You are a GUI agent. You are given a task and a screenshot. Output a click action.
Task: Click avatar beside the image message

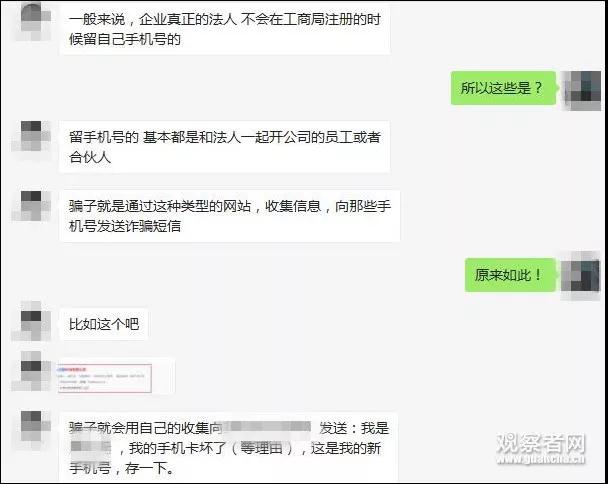pos(31,371)
